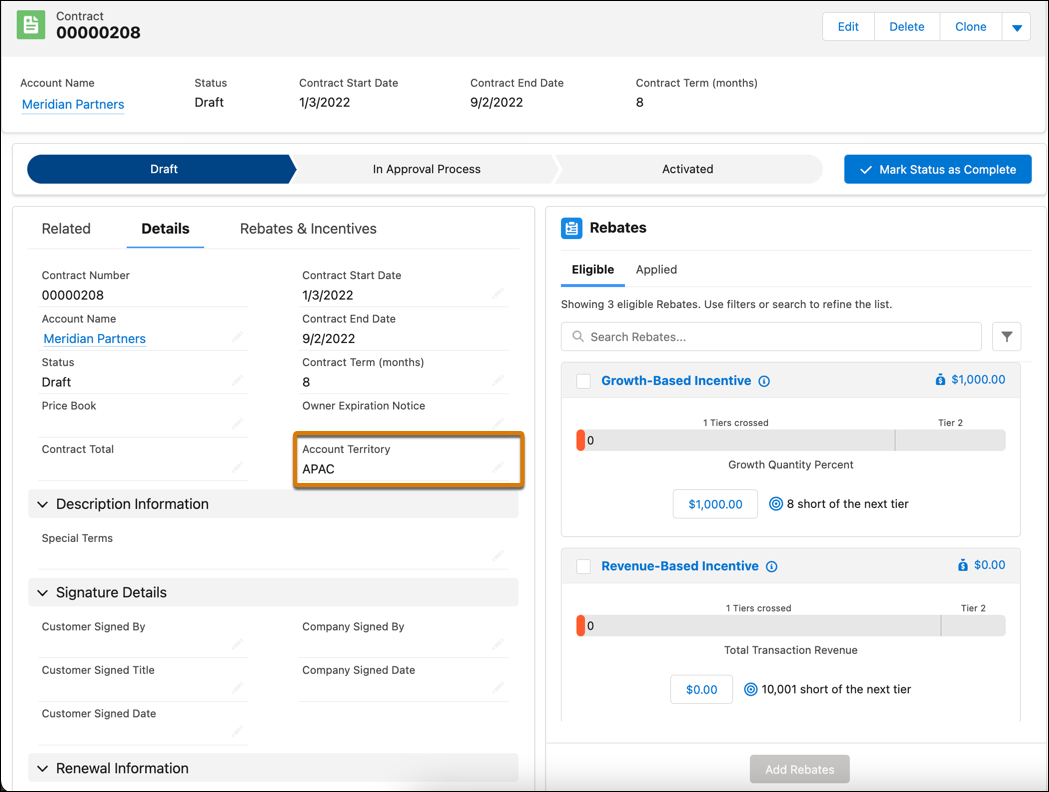This screenshot has width=1049, height=792.
Task: Click the Delete button
Action: (x=906, y=27)
